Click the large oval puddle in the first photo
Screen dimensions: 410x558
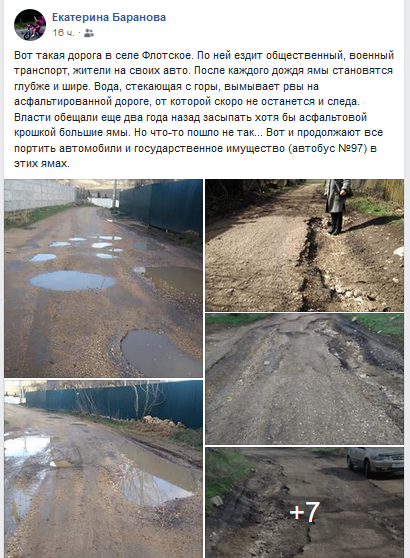click(73, 280)
